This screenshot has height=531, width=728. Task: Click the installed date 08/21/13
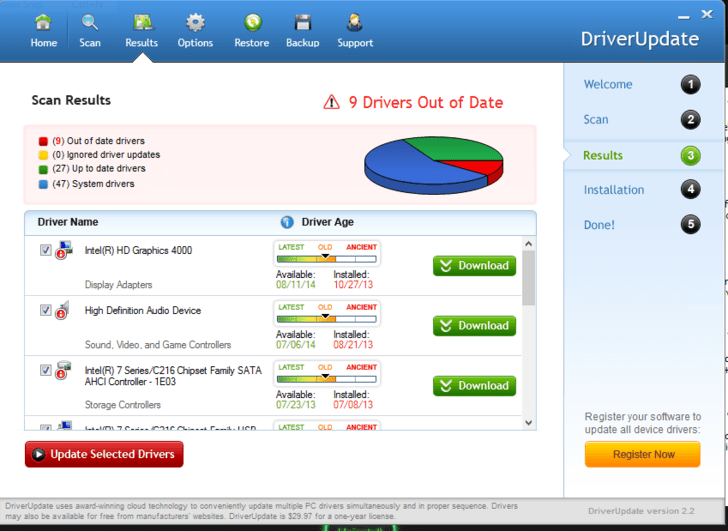[353, 344]
